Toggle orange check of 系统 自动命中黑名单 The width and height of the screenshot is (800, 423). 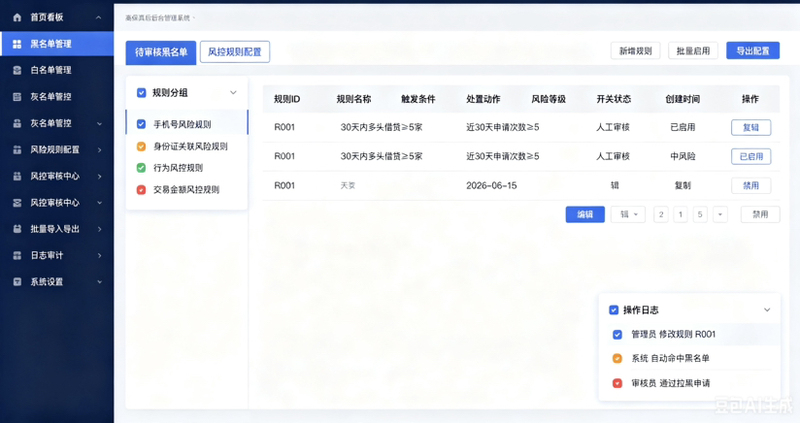pos(617,359)
